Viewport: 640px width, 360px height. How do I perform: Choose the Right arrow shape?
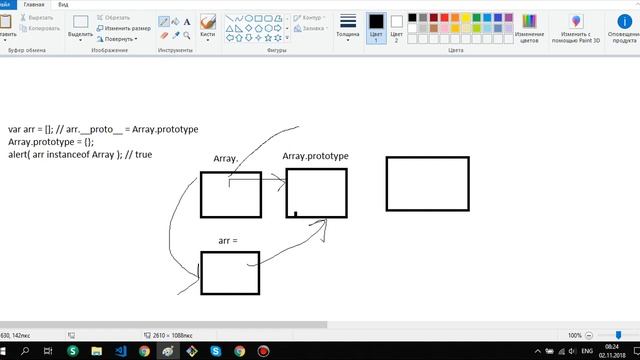coord(278,29)
